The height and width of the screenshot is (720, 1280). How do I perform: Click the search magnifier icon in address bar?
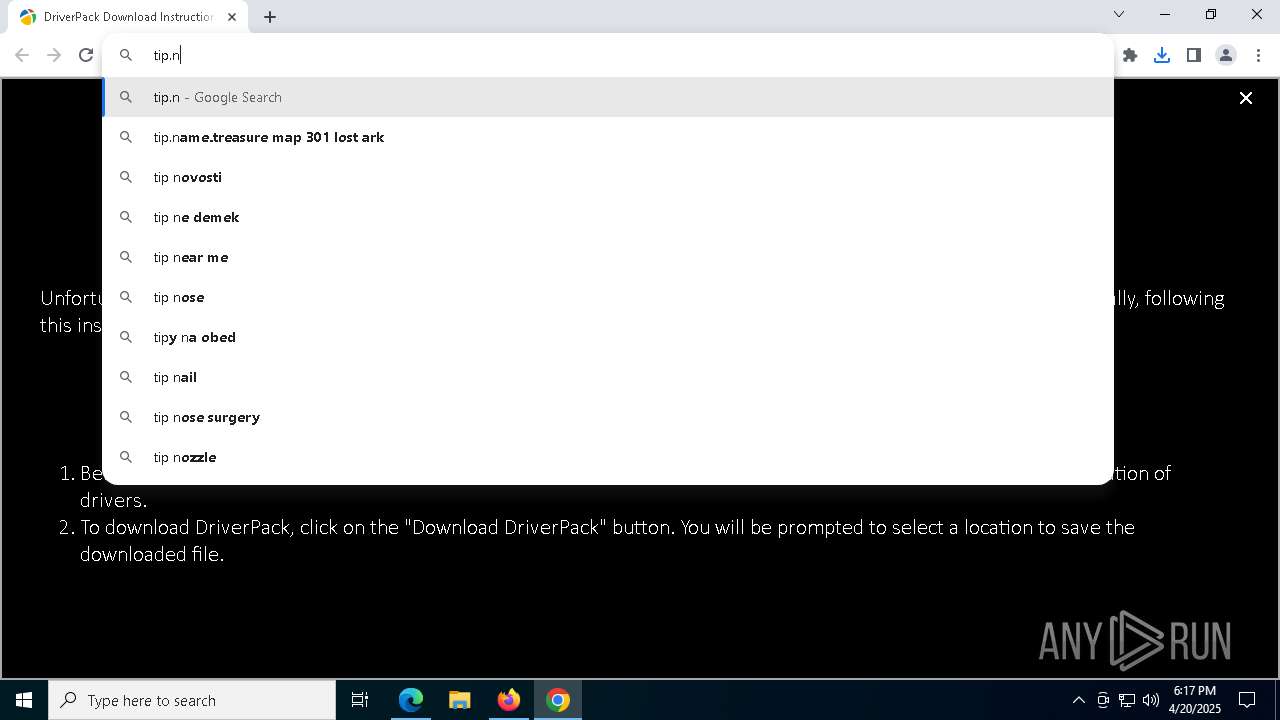tap(126, 55)
